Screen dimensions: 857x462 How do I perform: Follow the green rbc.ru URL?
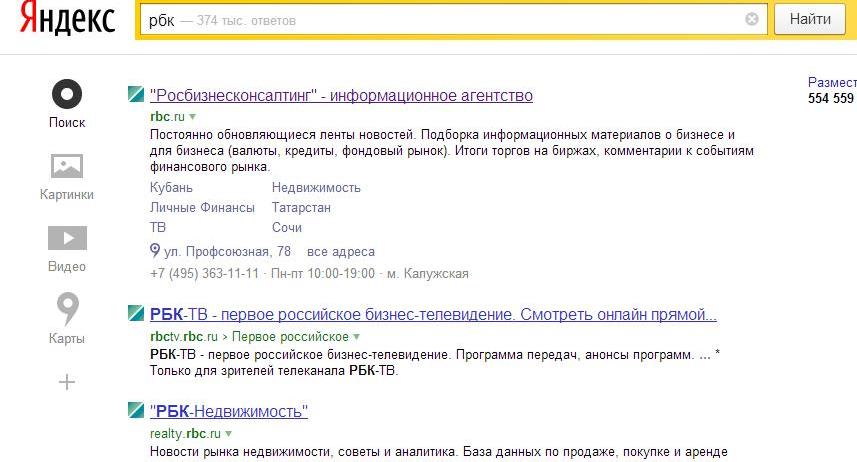167,116
